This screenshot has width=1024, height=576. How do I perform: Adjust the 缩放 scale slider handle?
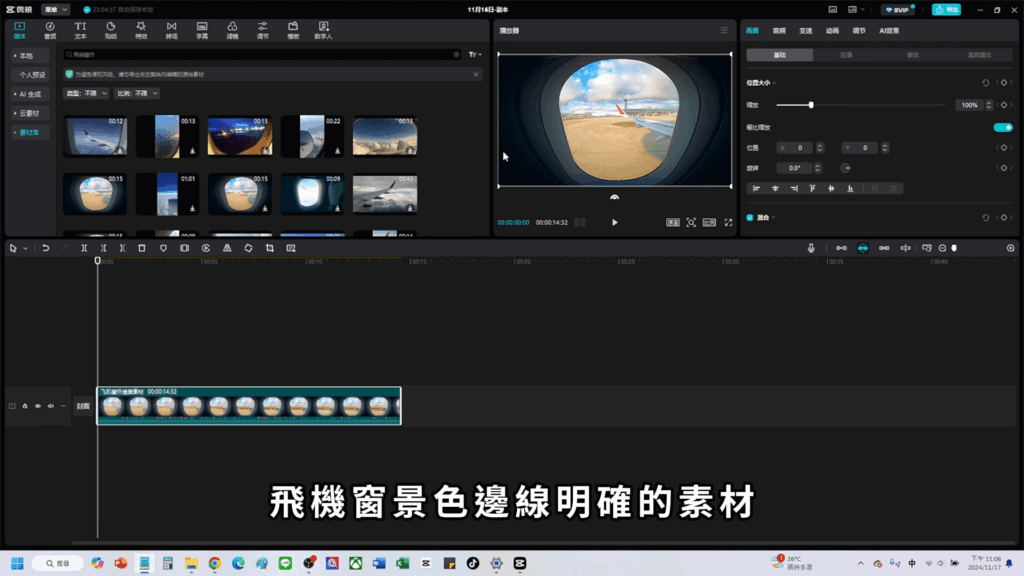coord(811,105)
